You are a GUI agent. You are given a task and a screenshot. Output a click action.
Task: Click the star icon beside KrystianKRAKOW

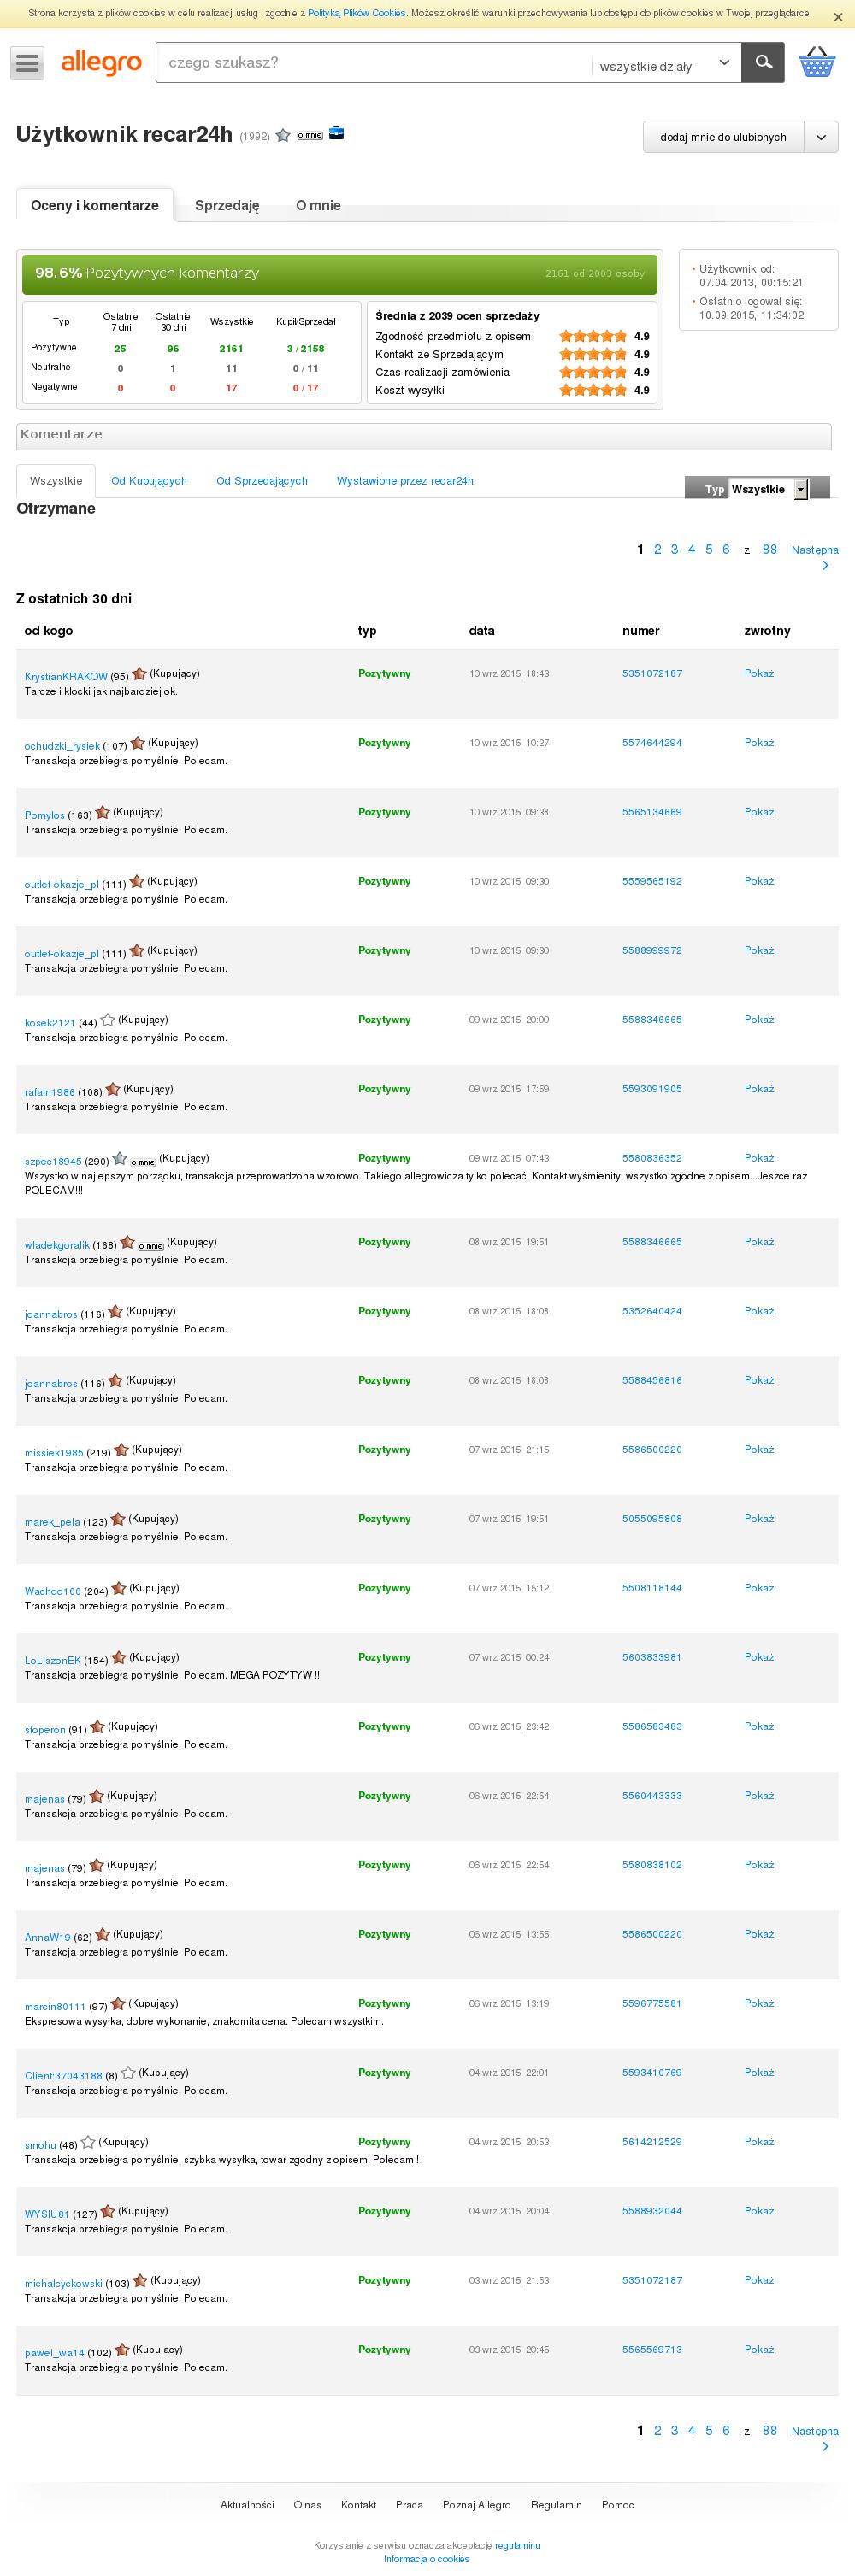point(140,674)
